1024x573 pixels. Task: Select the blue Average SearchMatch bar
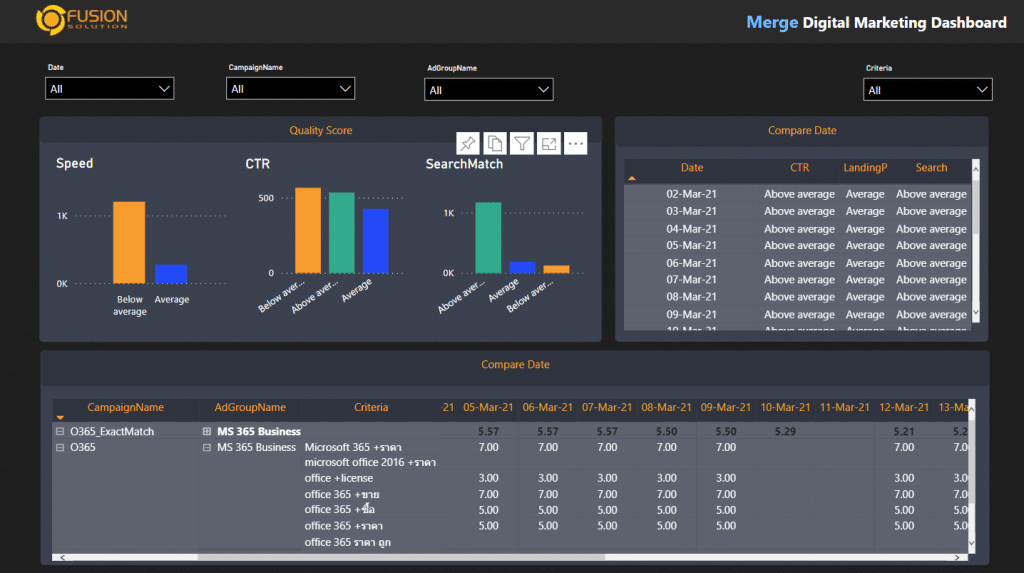(522, 267)
